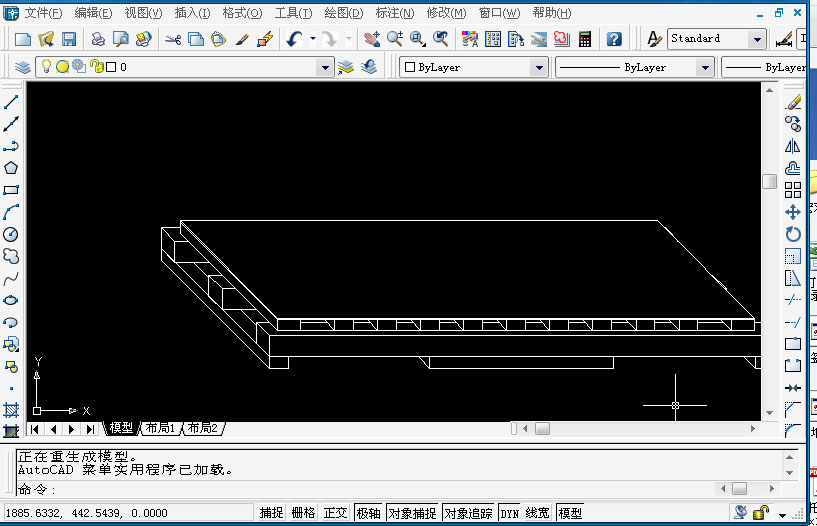Toggle 极轴 polar tracking
The image size is (817, 526).
tap(368, 513)
